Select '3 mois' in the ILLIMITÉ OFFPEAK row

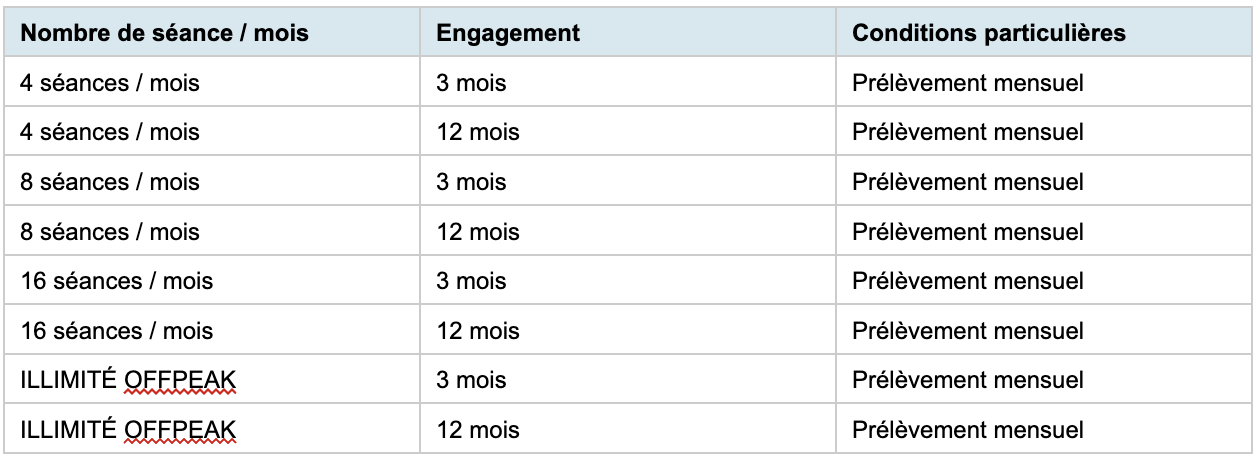(x=471, y=380)
